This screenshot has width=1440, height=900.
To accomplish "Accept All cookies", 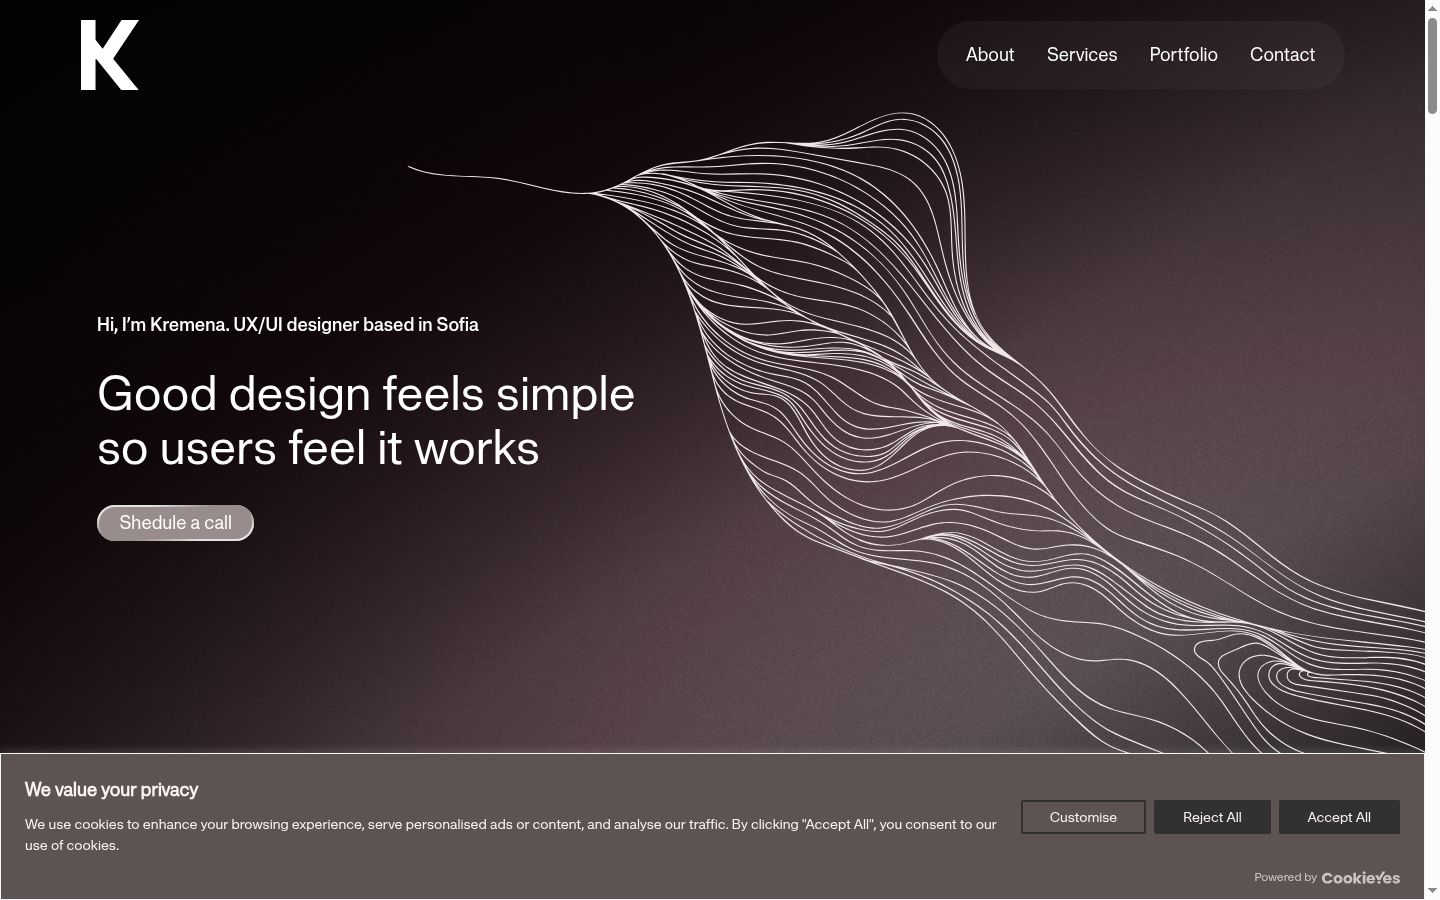I will 1339,817.
